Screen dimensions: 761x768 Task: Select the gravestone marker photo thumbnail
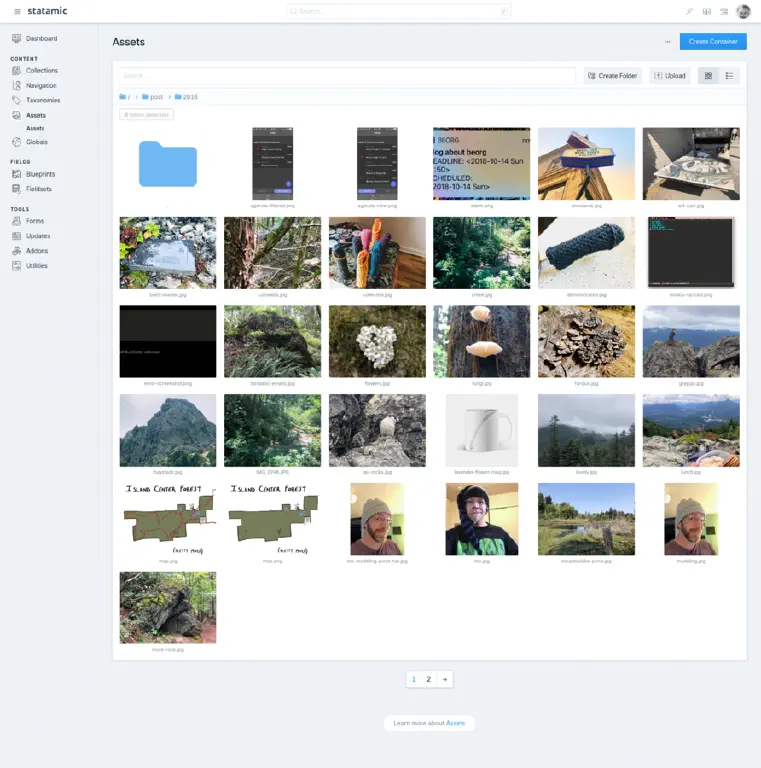[x=167, y=253]
